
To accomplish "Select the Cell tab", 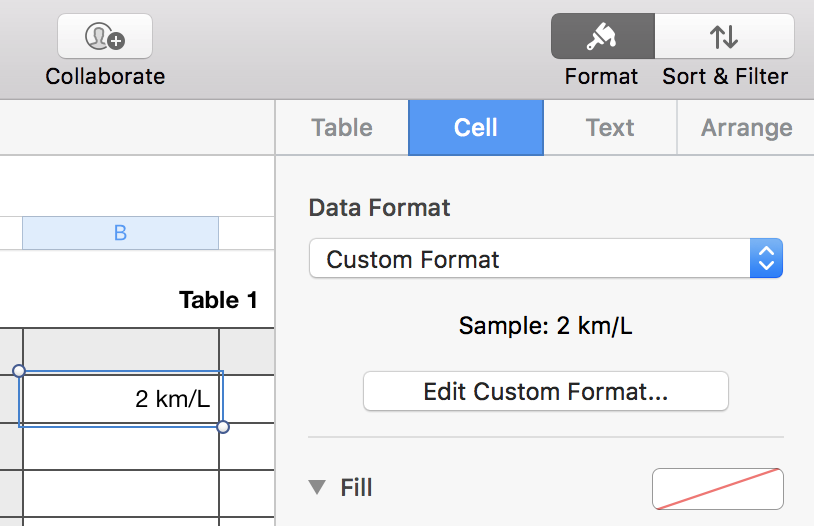I will click(x=476, y=128).
